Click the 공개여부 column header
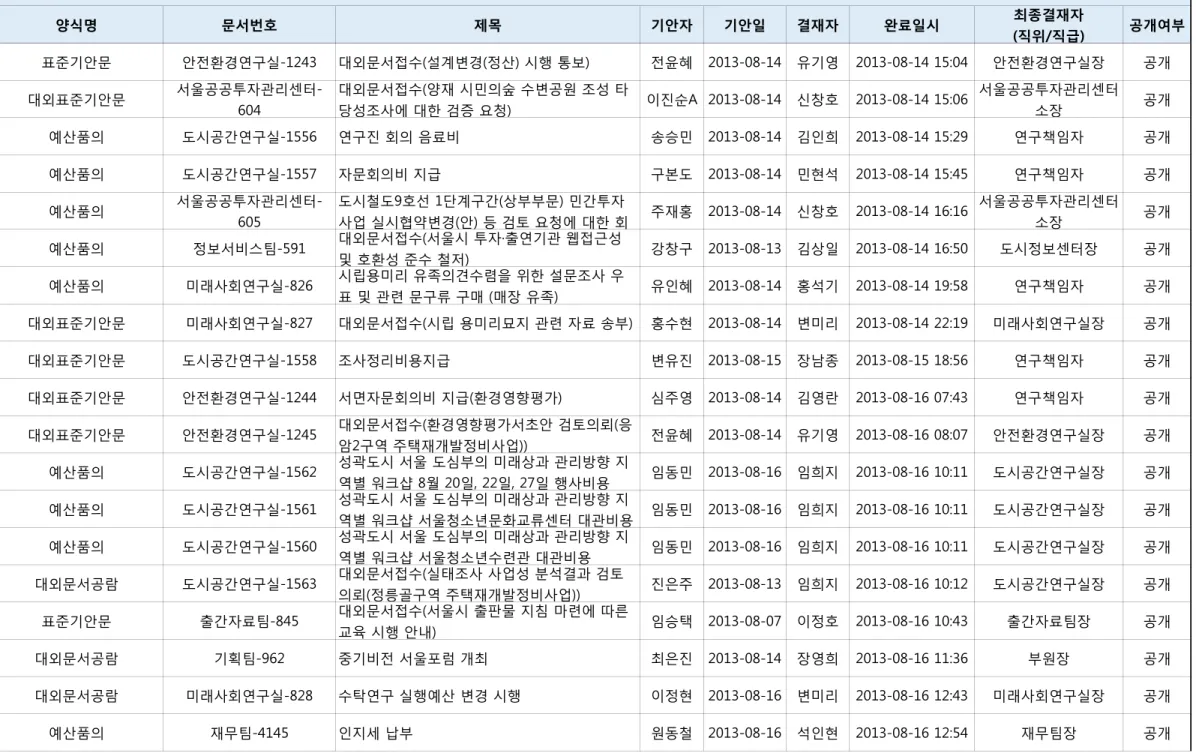 click(x=1157, y=25)
